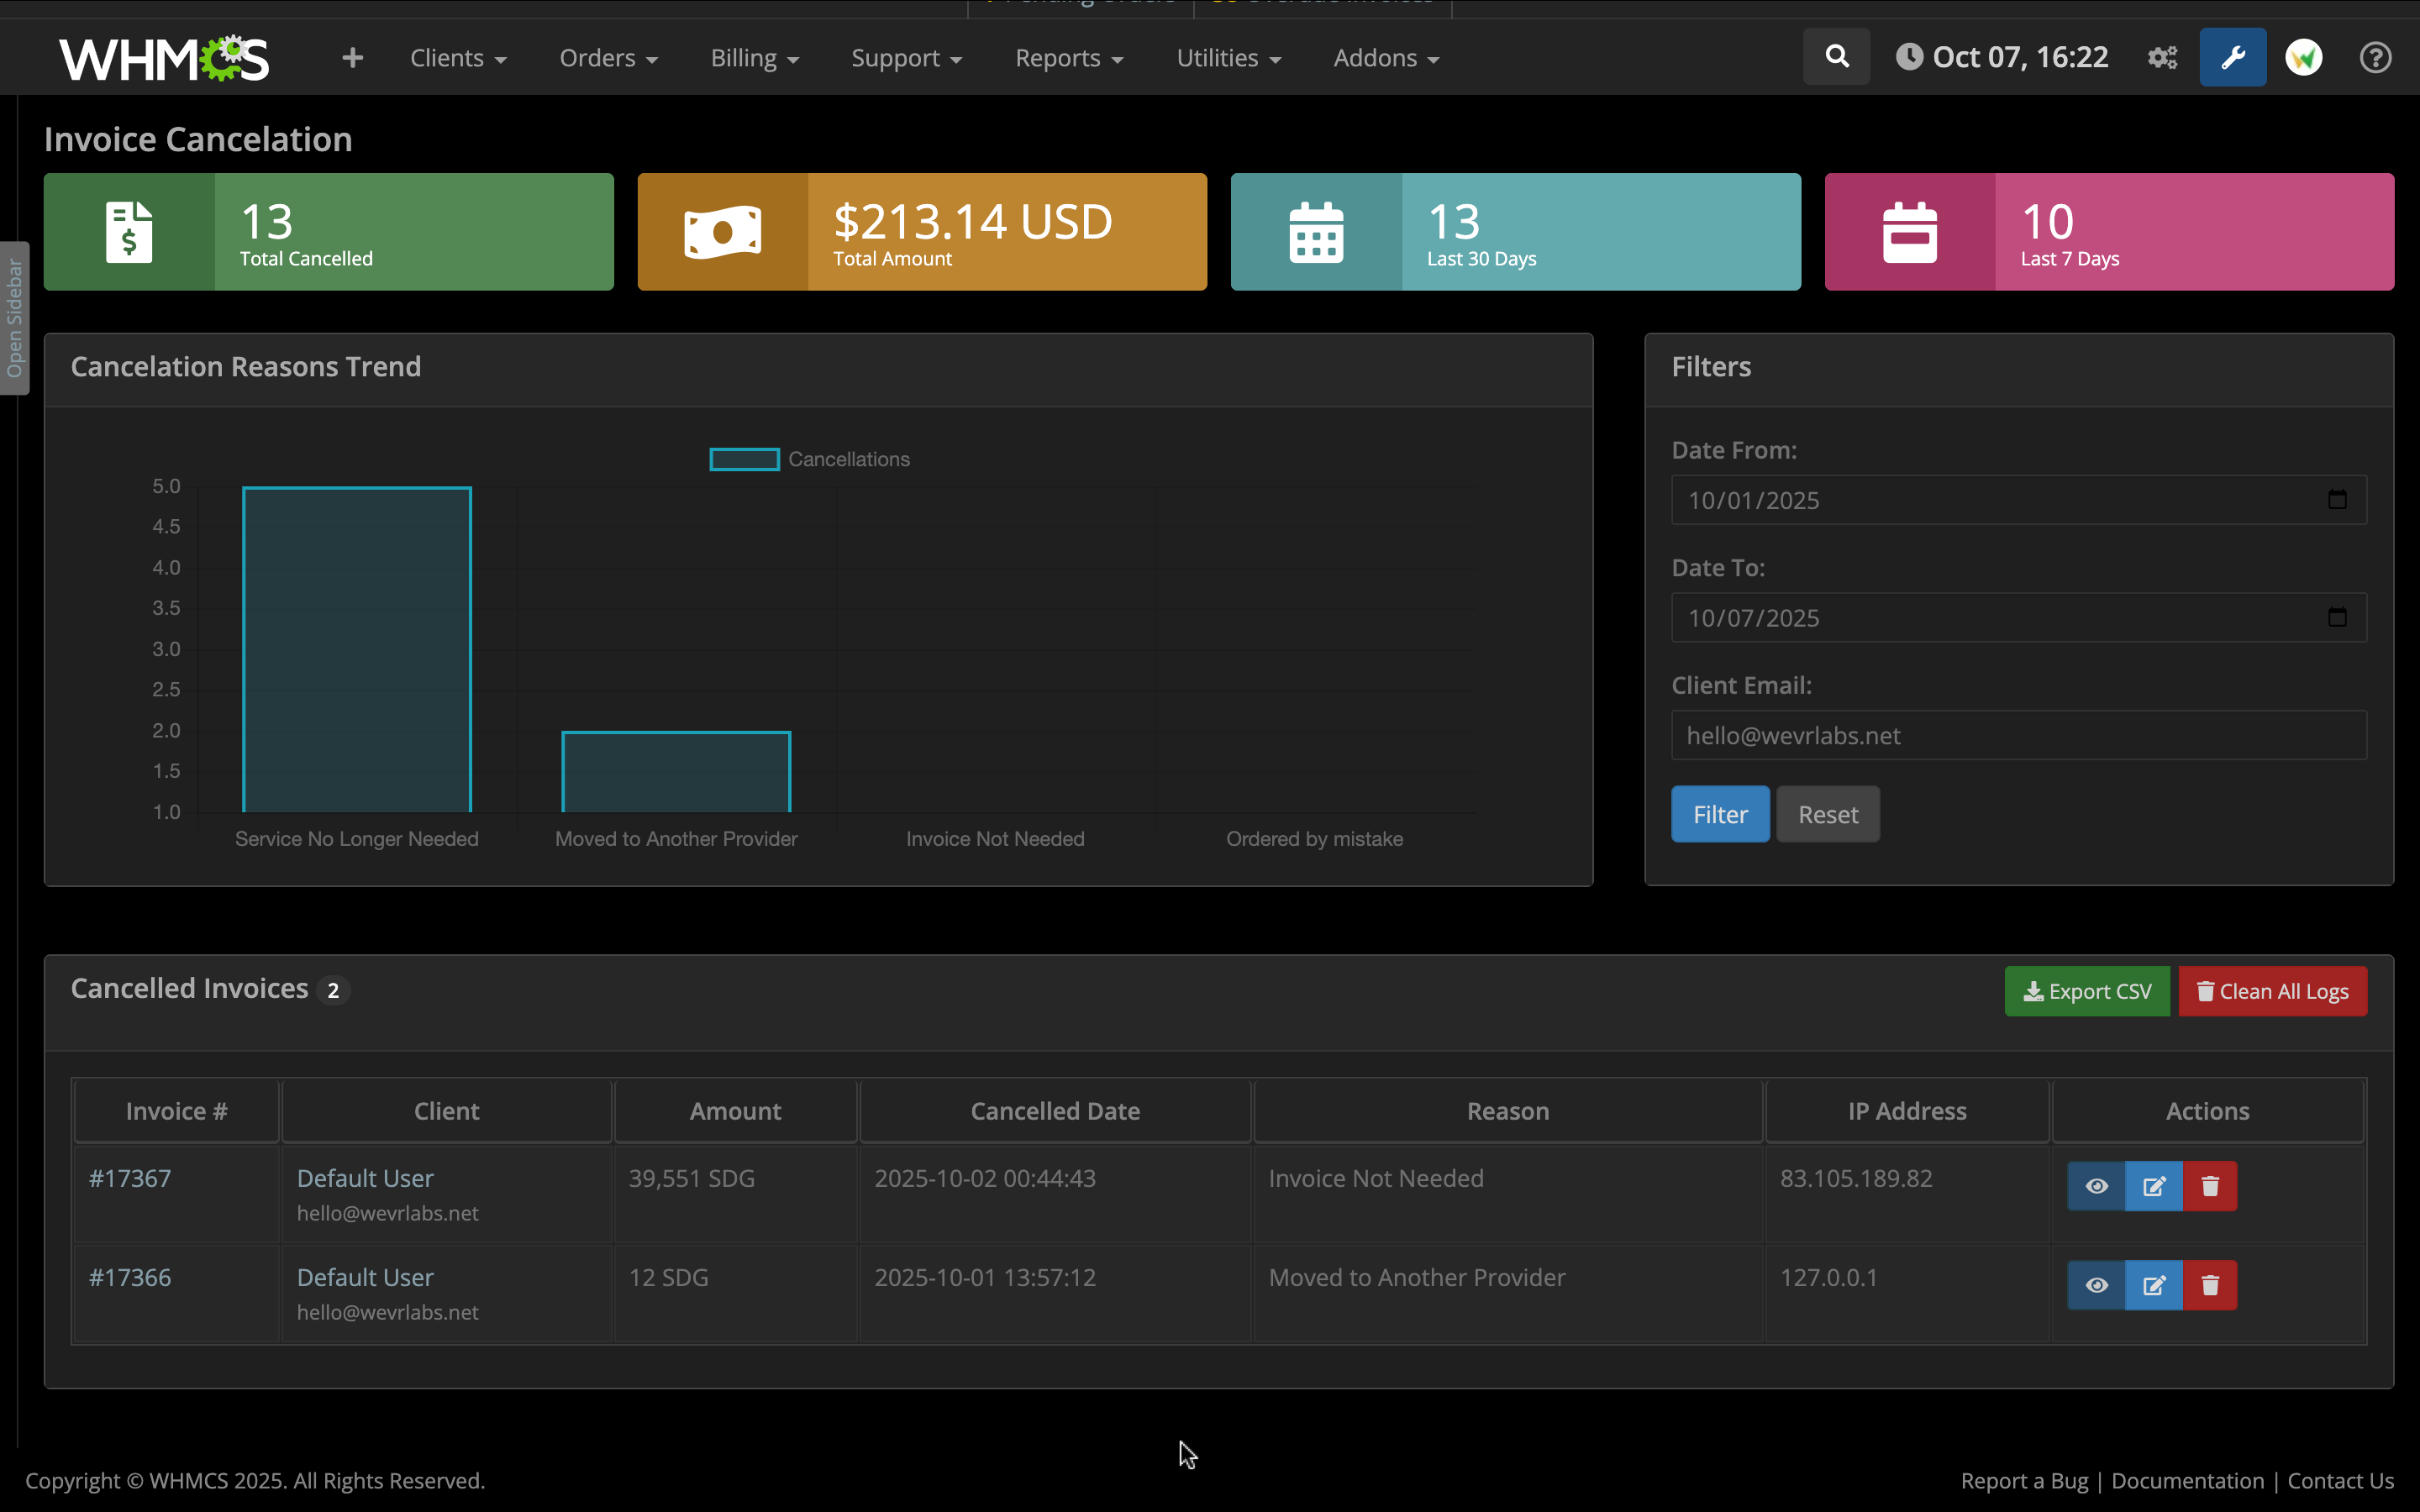View invoice #17367 details eye icon
The height and width of the screenshot is (1512, 2420).
coord(2097,1186)
